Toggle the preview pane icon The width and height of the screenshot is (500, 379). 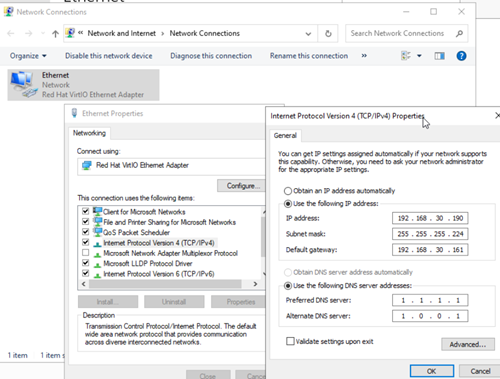point(439,56)
